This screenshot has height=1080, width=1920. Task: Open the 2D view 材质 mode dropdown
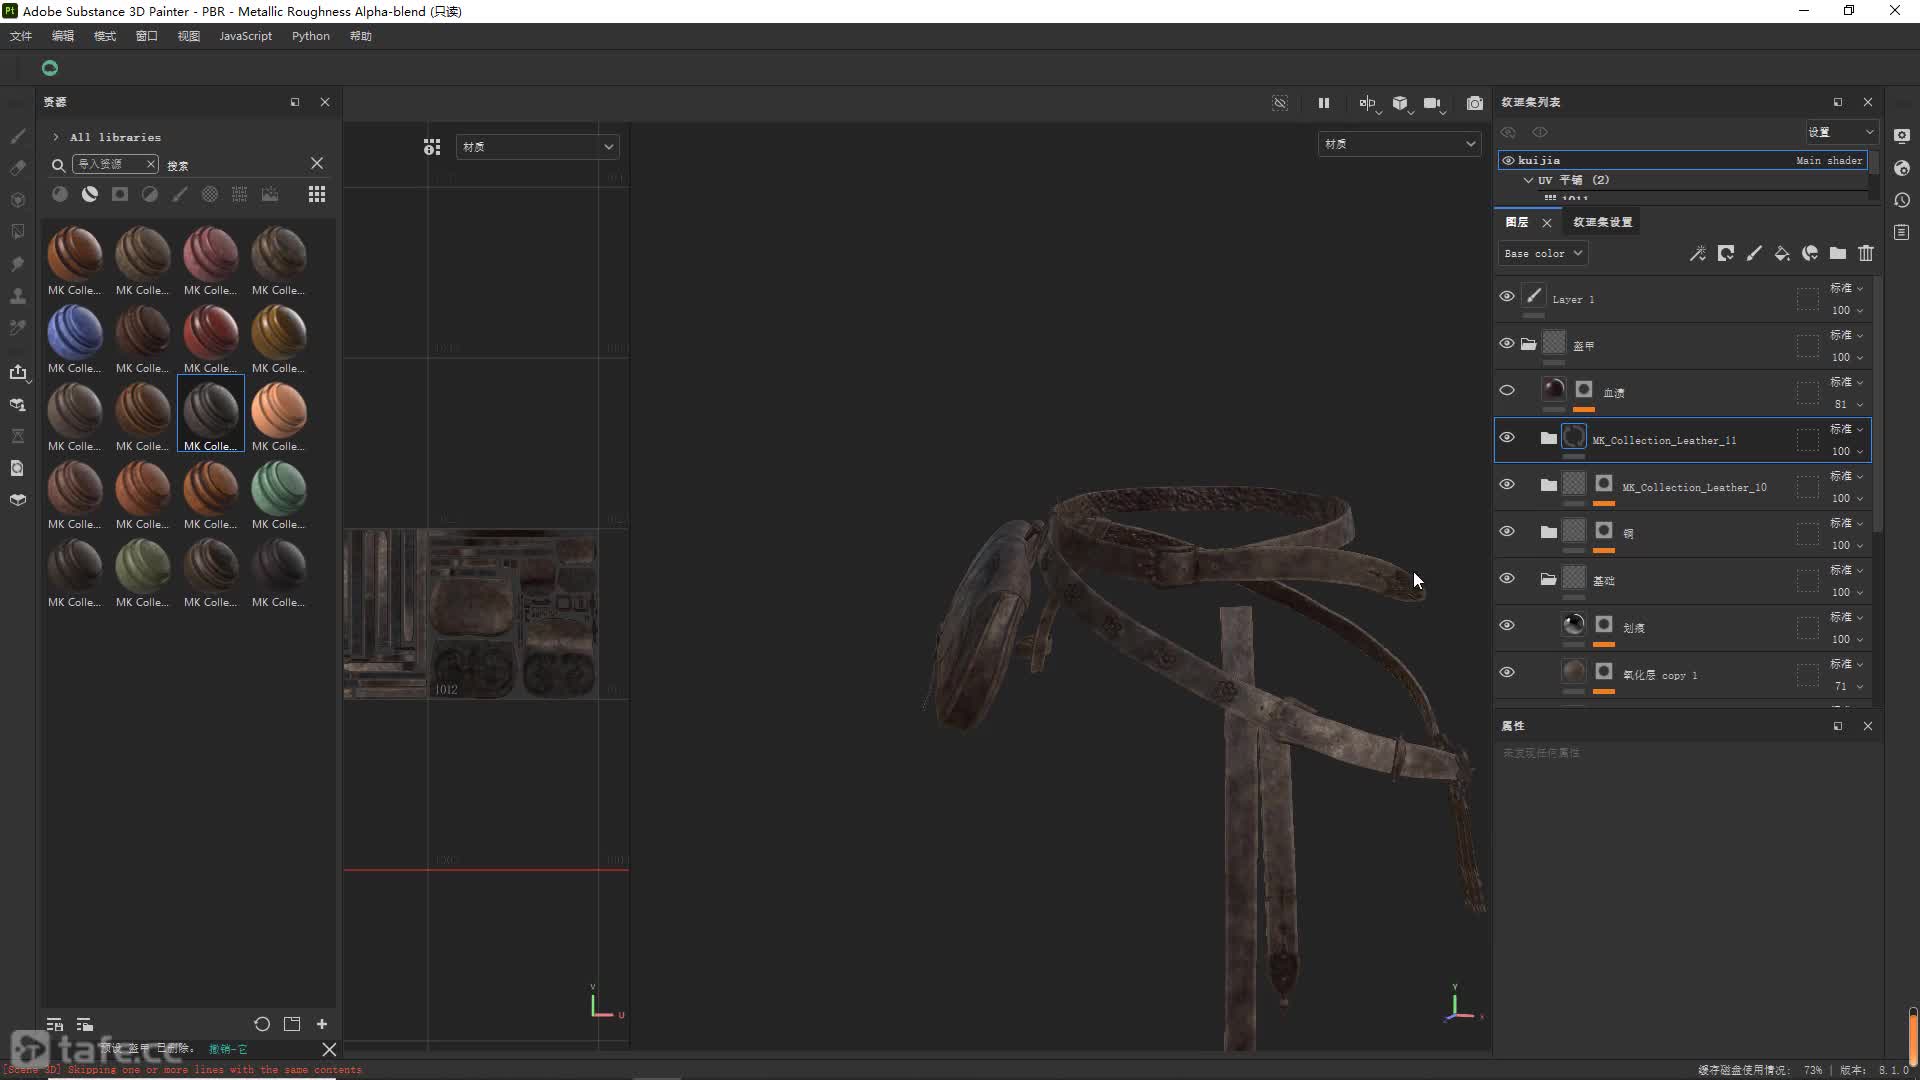tap(538, 146)
